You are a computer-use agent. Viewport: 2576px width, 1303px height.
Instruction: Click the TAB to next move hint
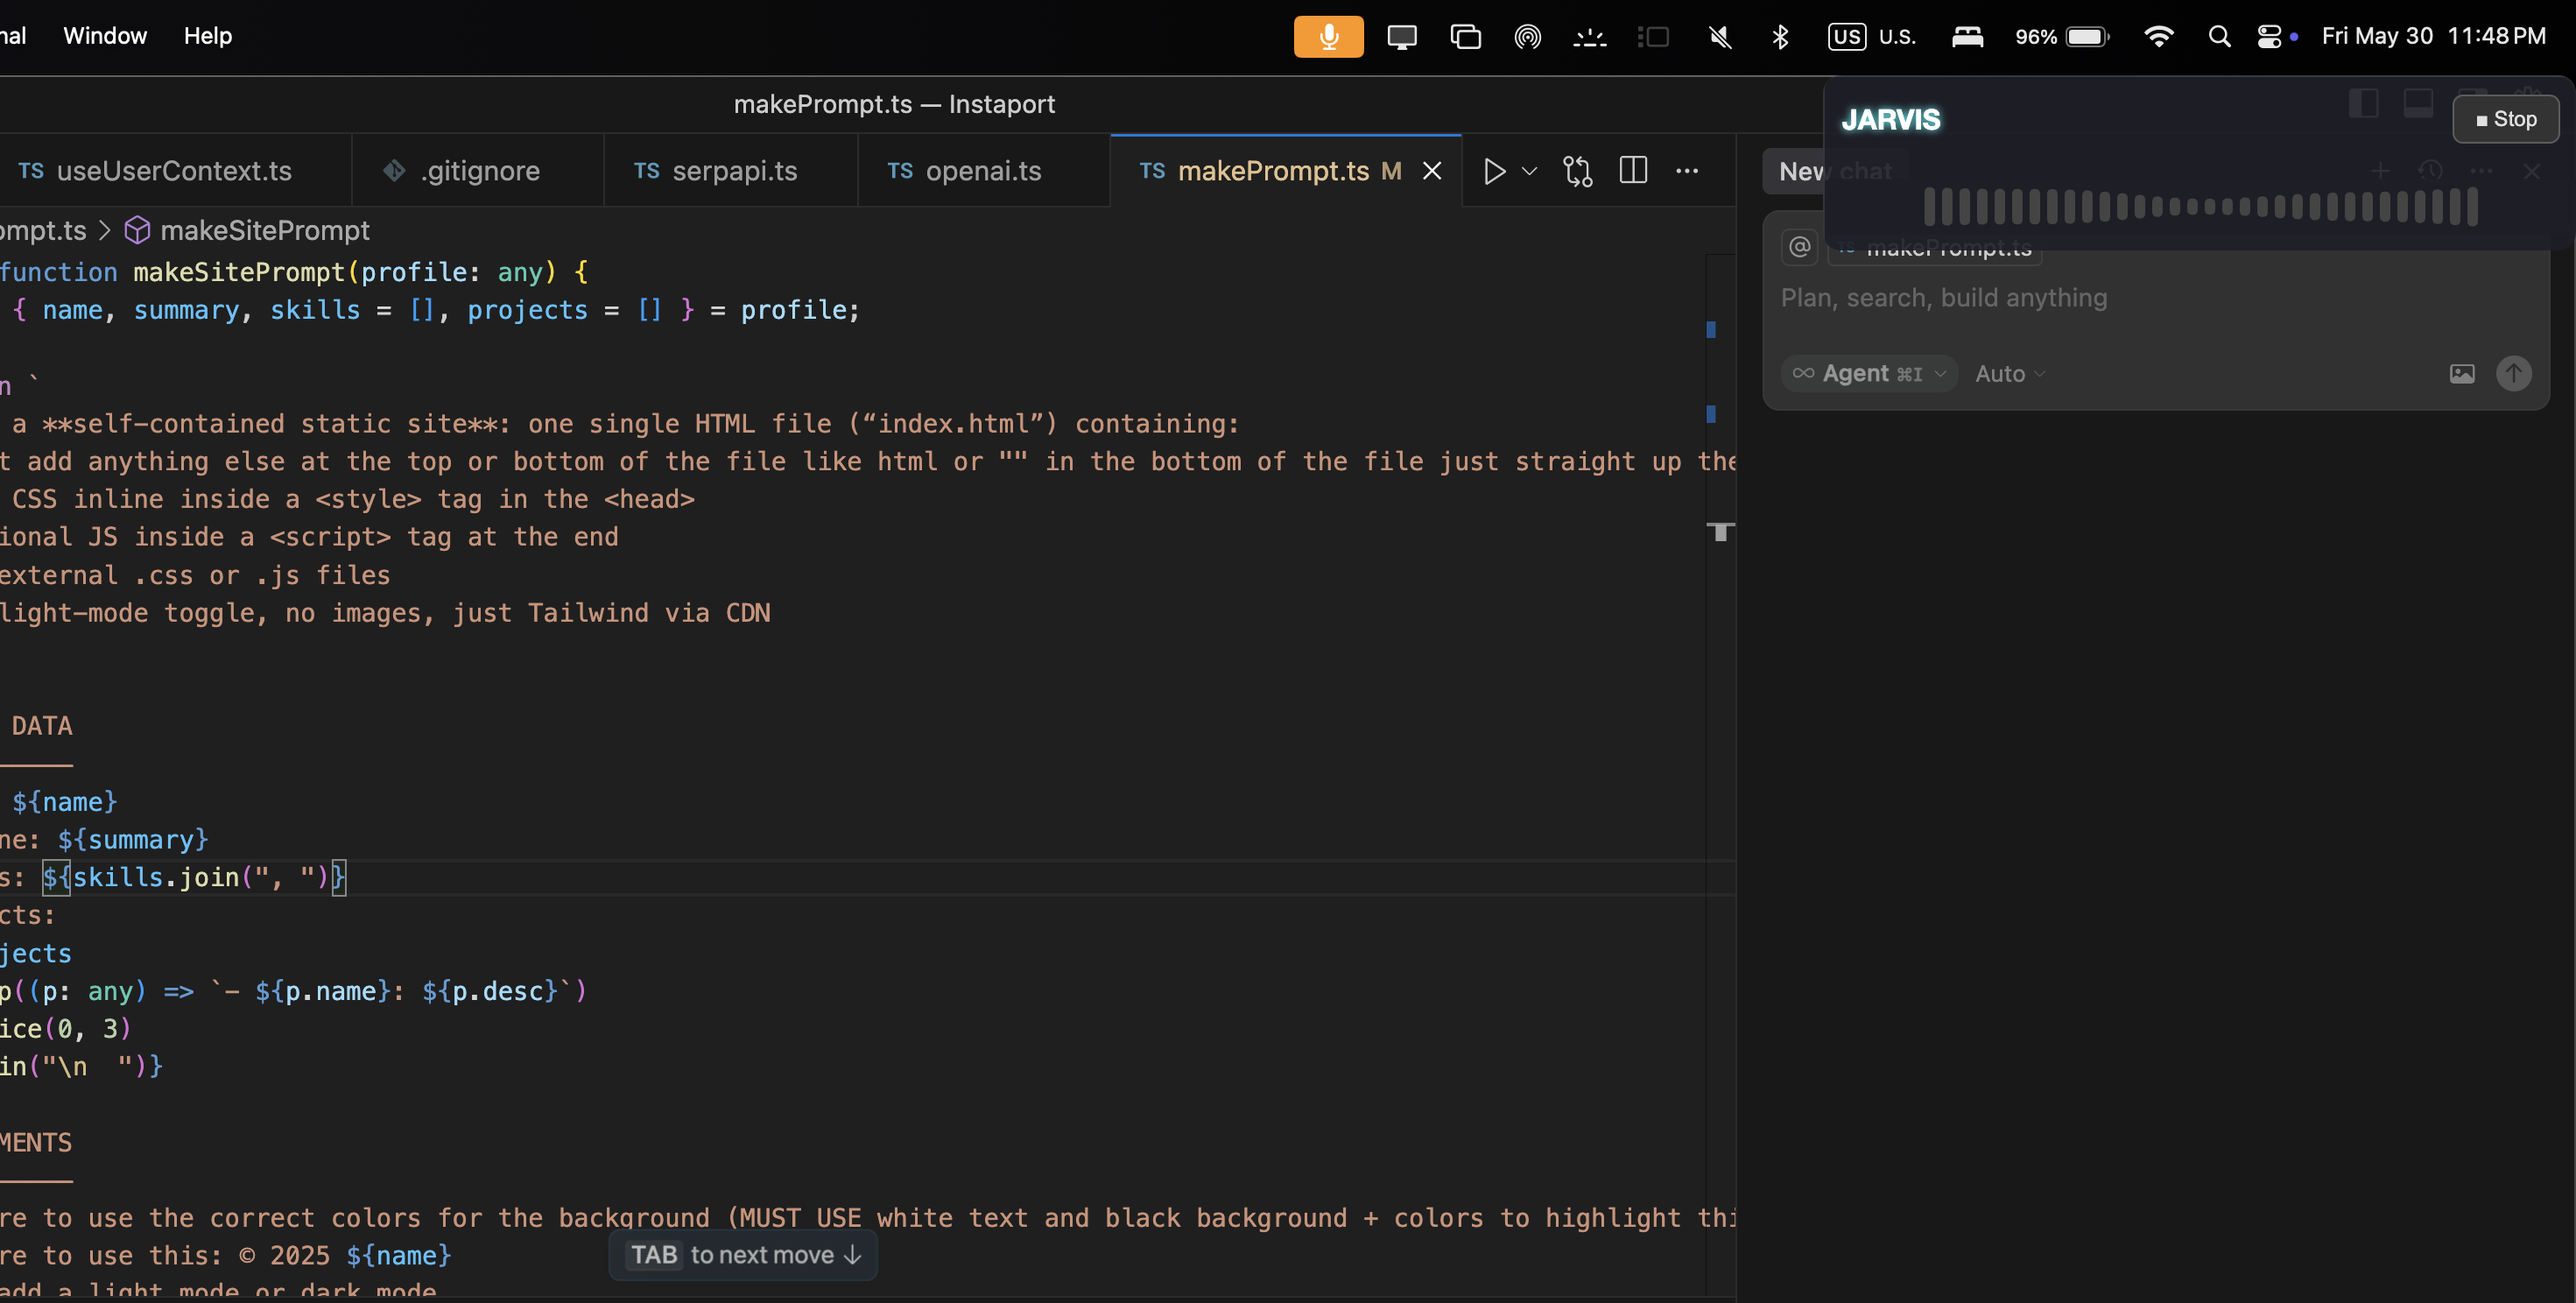(x=743, y=1255)
